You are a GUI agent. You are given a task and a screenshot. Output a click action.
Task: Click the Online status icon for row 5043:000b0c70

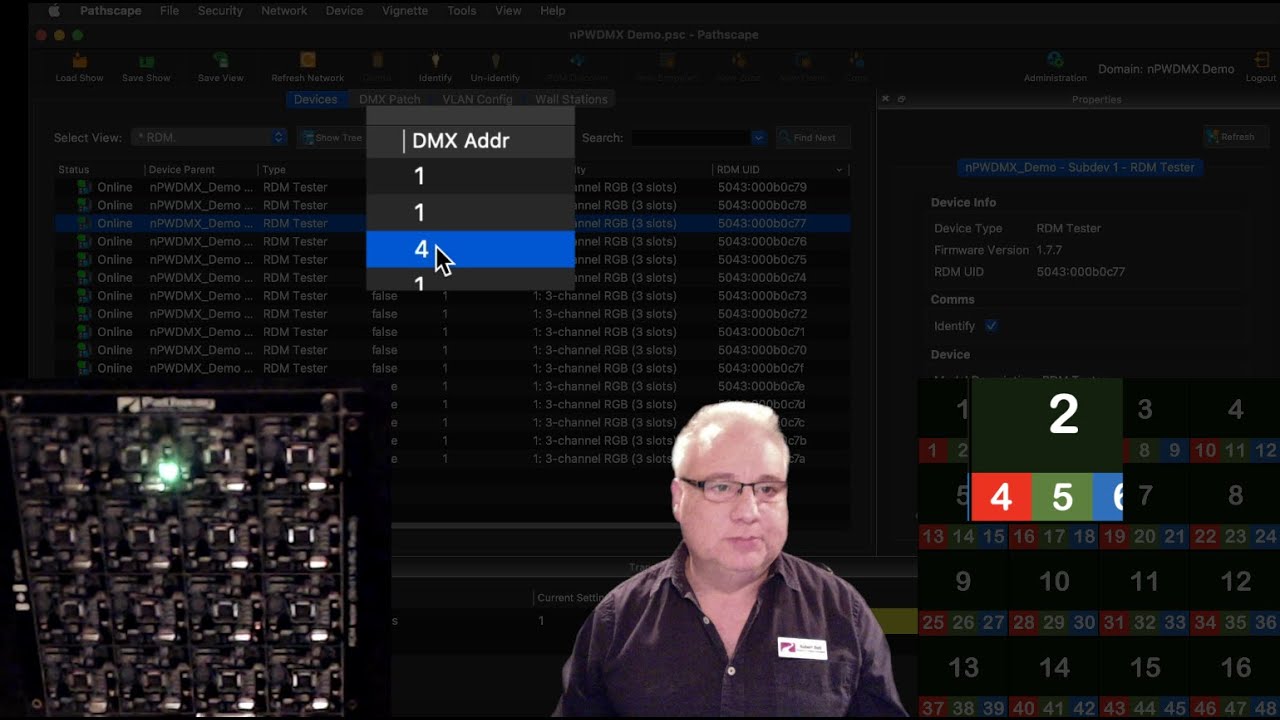(85, 350)
